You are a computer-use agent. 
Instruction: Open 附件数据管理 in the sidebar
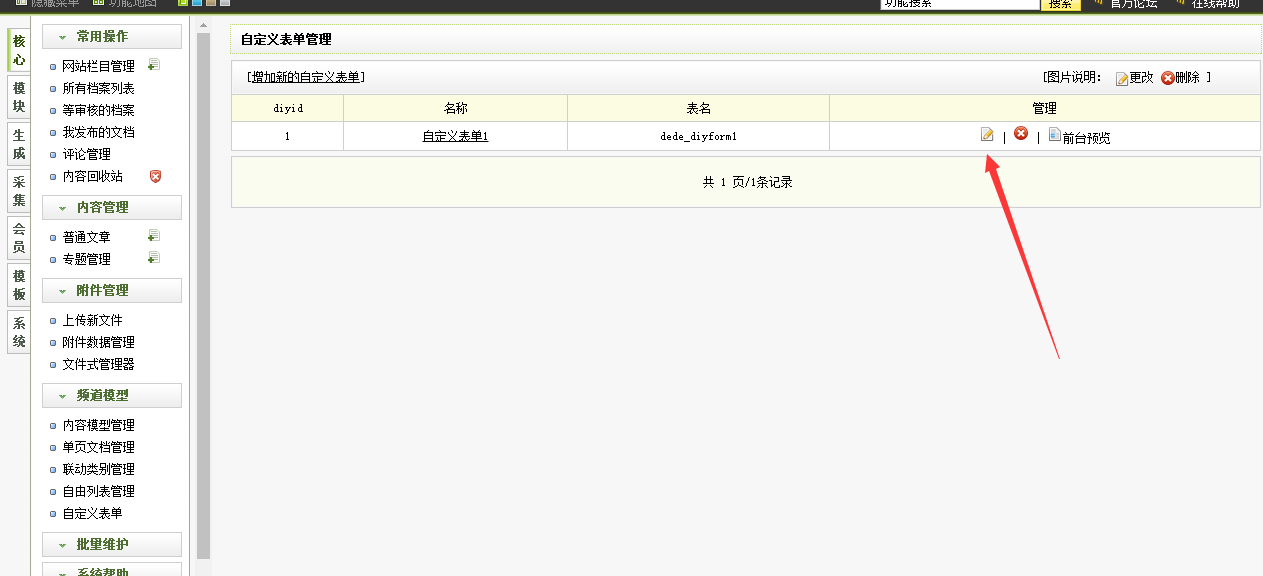(x=98, y=342)
